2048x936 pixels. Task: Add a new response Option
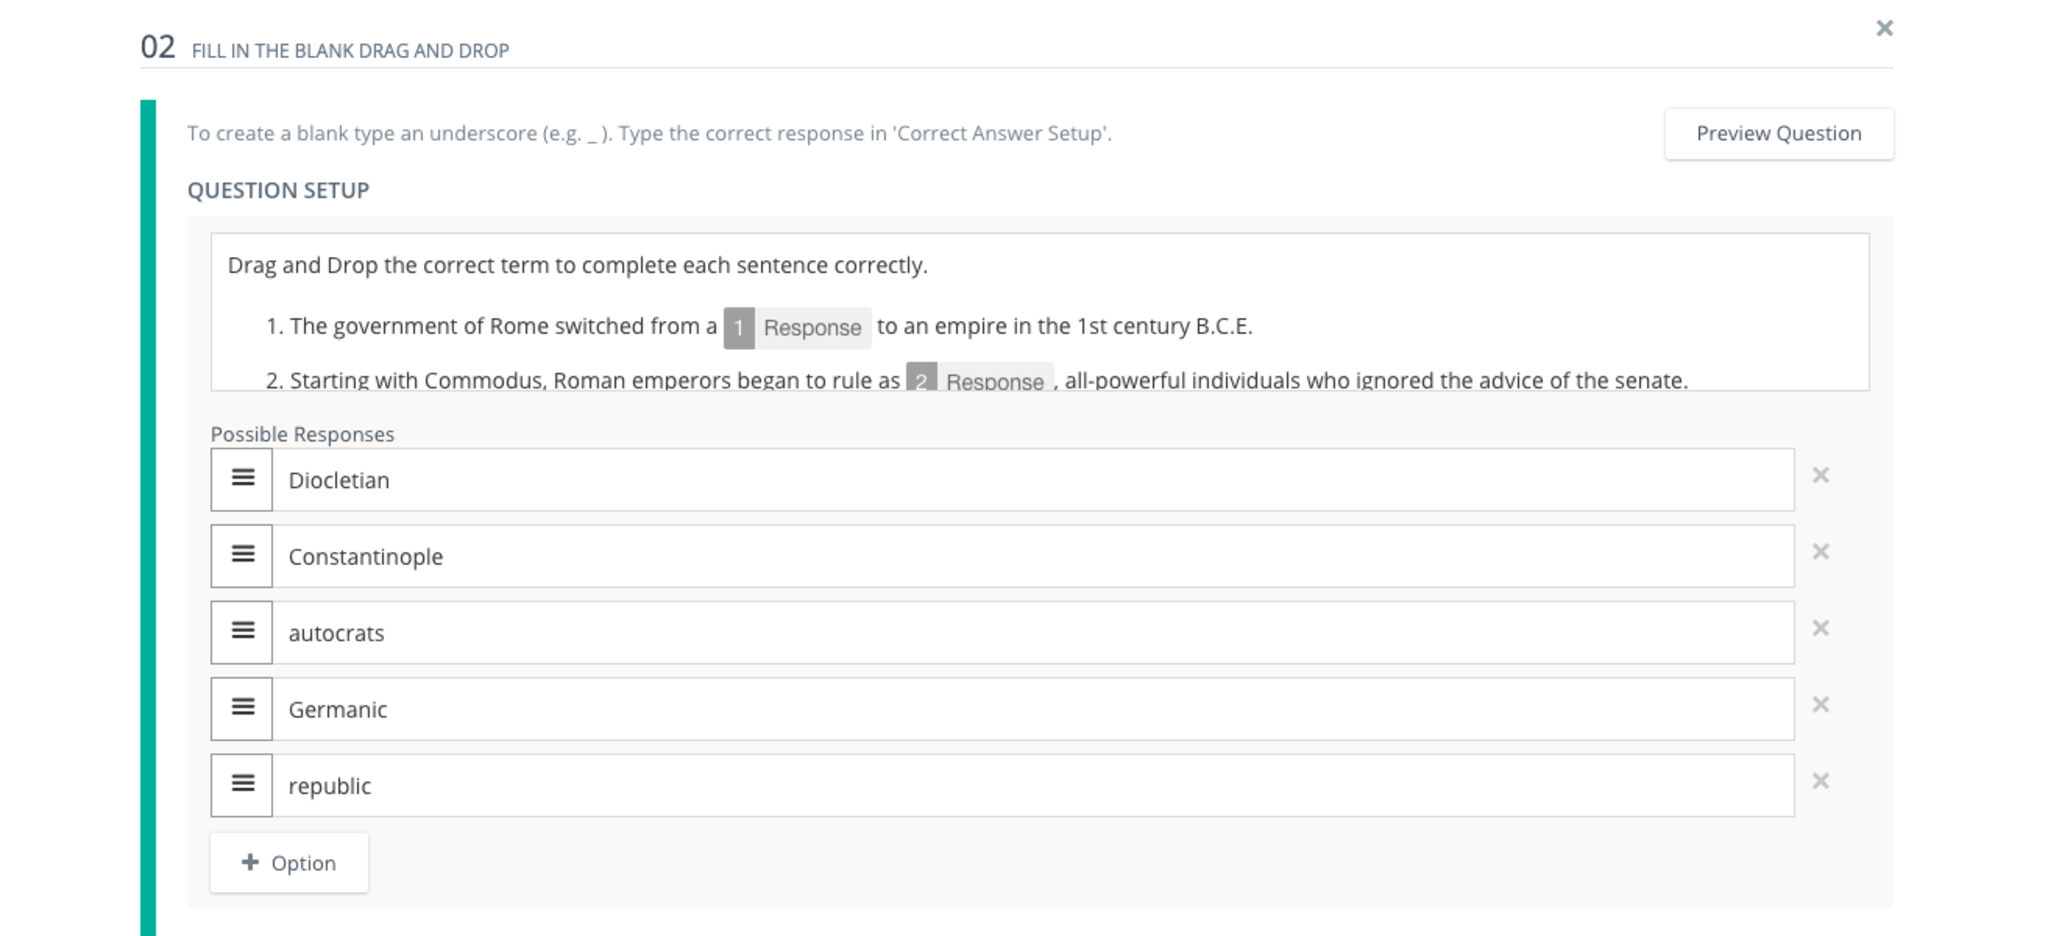click(x=289, y=862)
